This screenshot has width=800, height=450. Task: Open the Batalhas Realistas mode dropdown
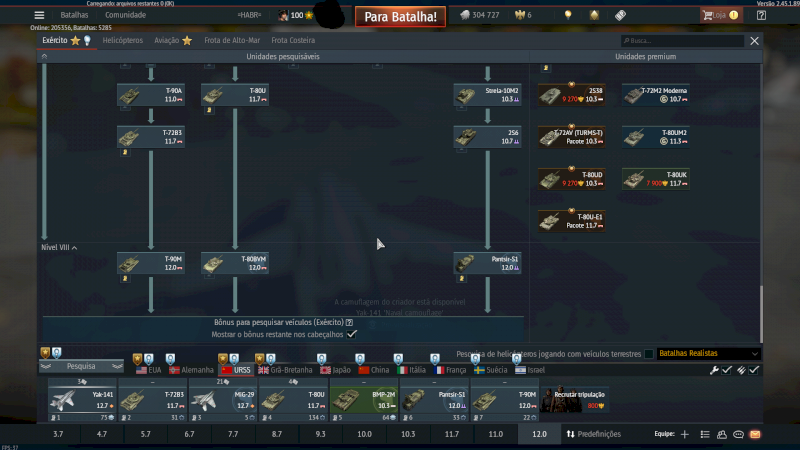(x=708, y=354)
